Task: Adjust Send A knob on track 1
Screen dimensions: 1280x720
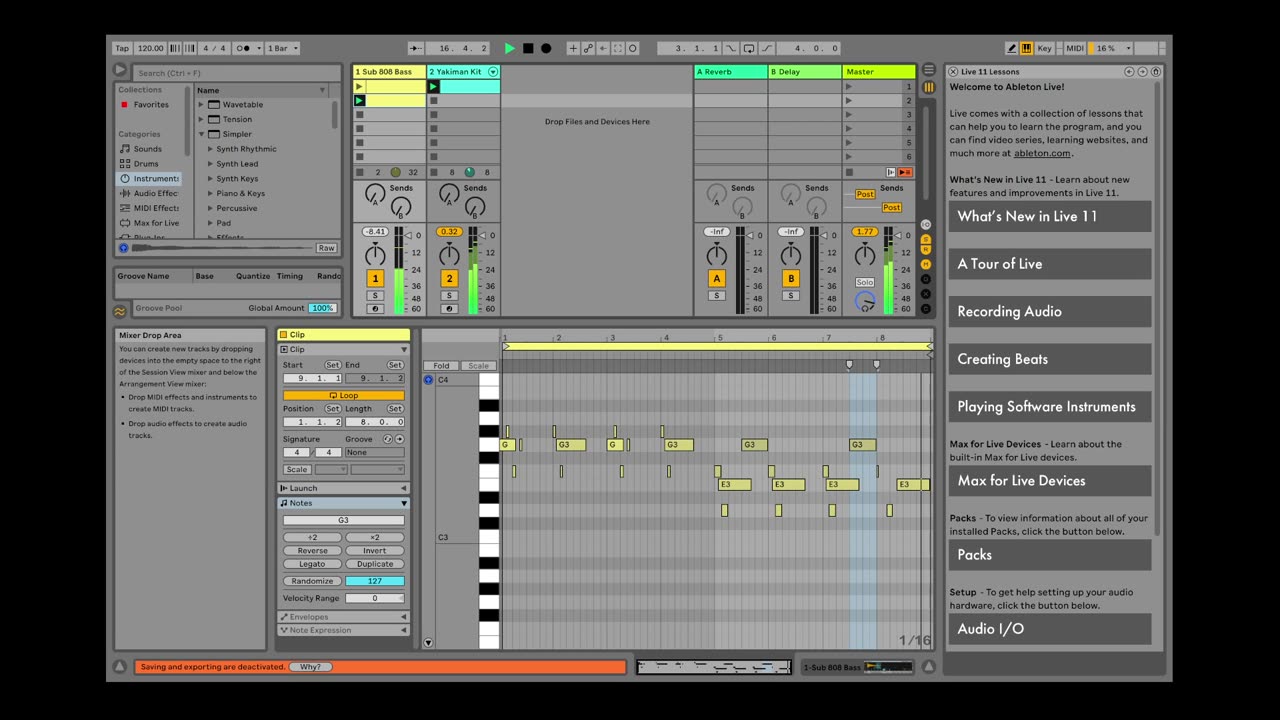Action: click(374, 194)
